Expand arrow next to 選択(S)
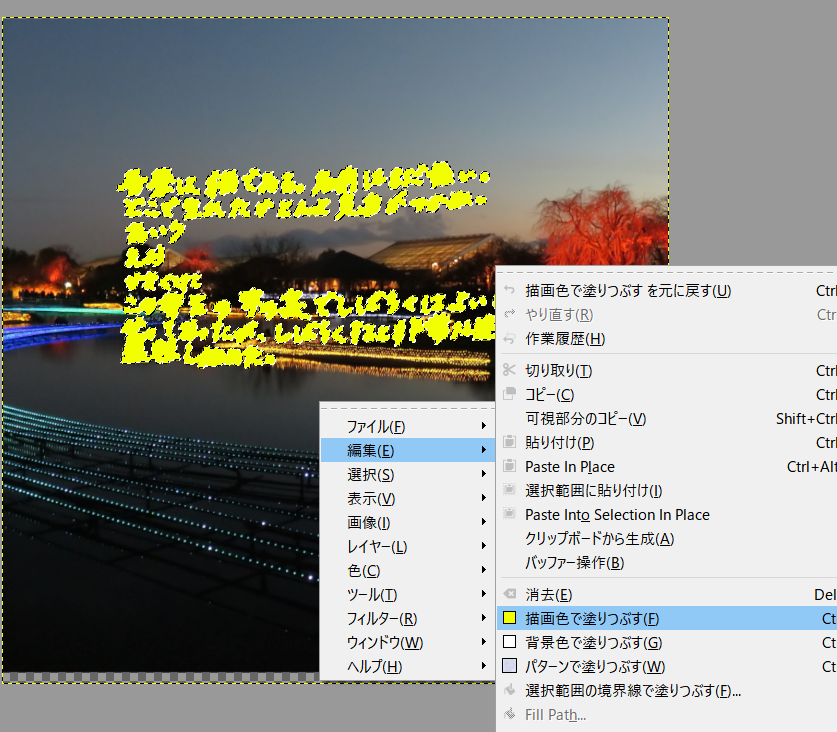Screen dimensions: 837x732 pyautogui.click(x=484, y=474)
